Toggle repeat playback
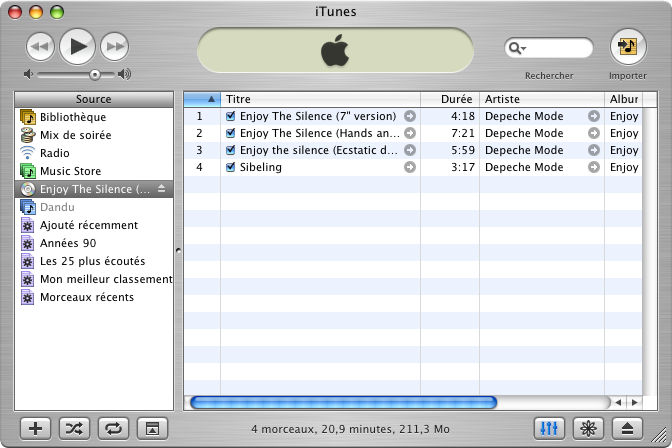672x448 pixels. [x=113, y=428]
